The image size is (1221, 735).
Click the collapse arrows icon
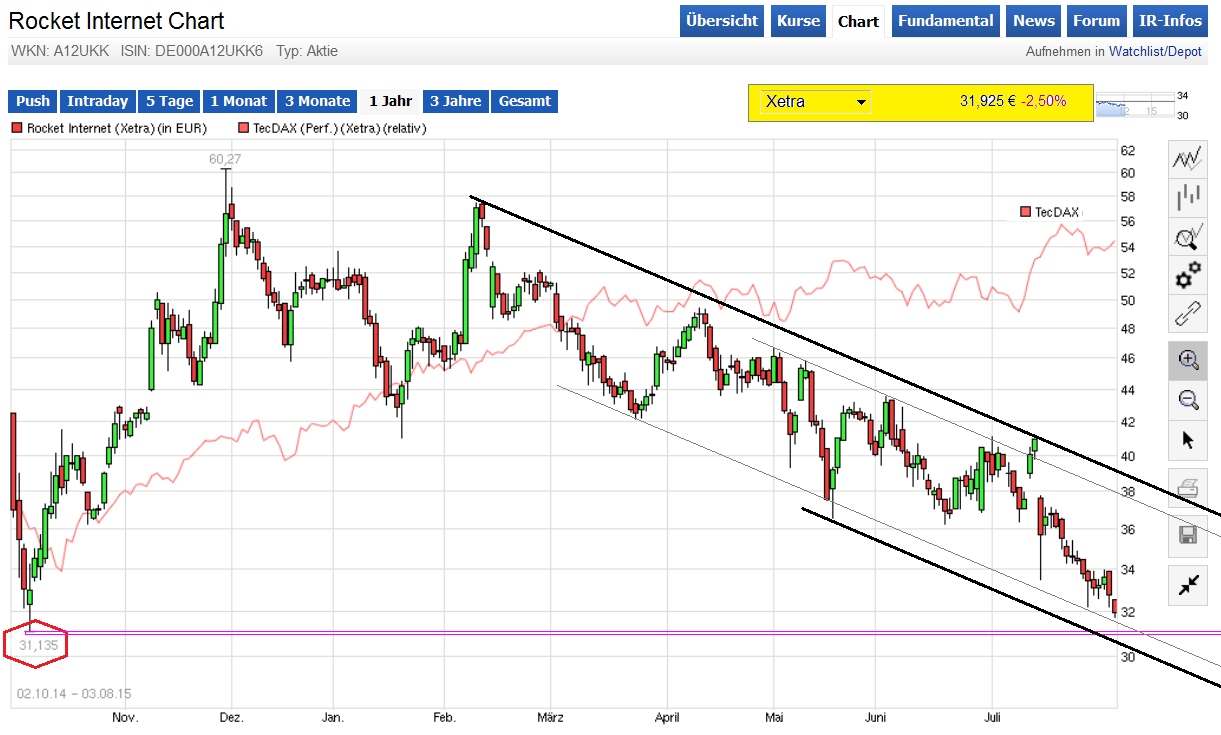point(1188,586)
